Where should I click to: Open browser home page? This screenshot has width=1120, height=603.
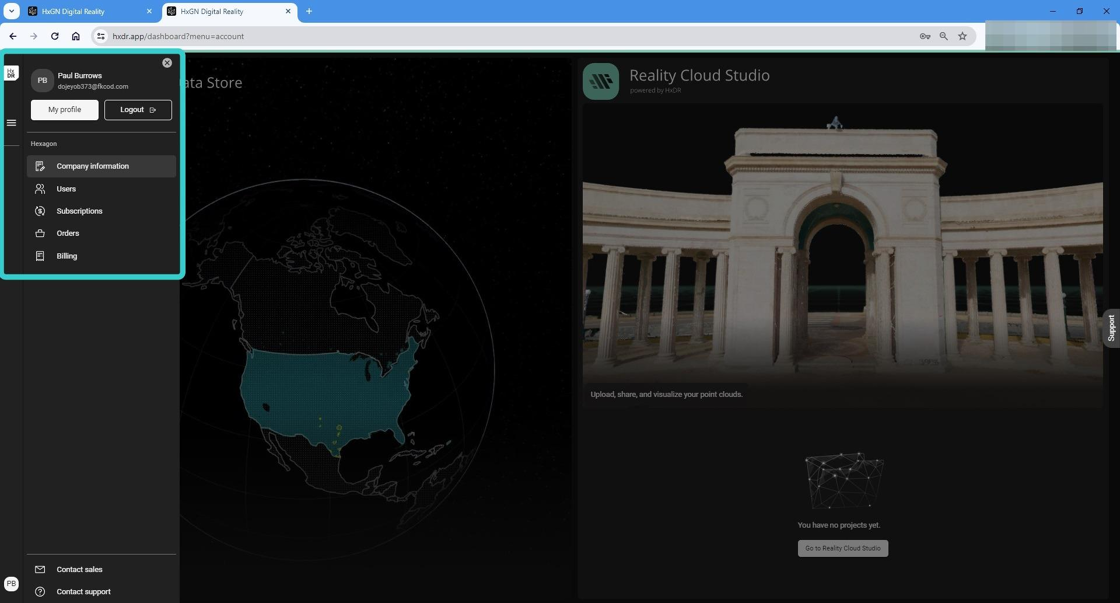click(76, 36)
